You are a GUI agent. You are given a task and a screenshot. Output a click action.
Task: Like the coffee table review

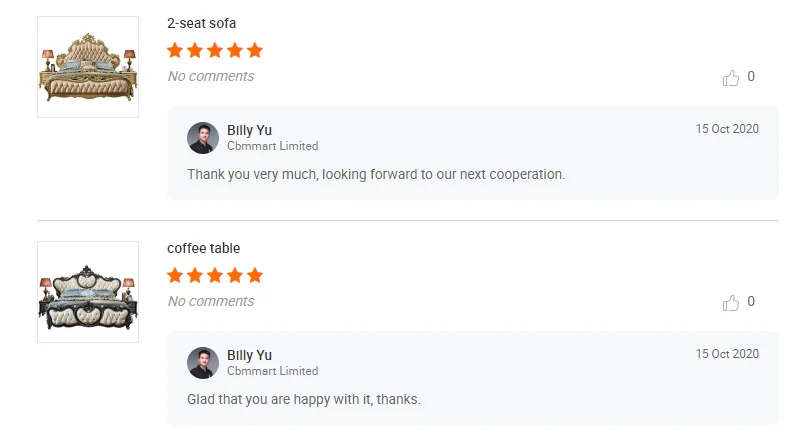(x=731, y=303)
